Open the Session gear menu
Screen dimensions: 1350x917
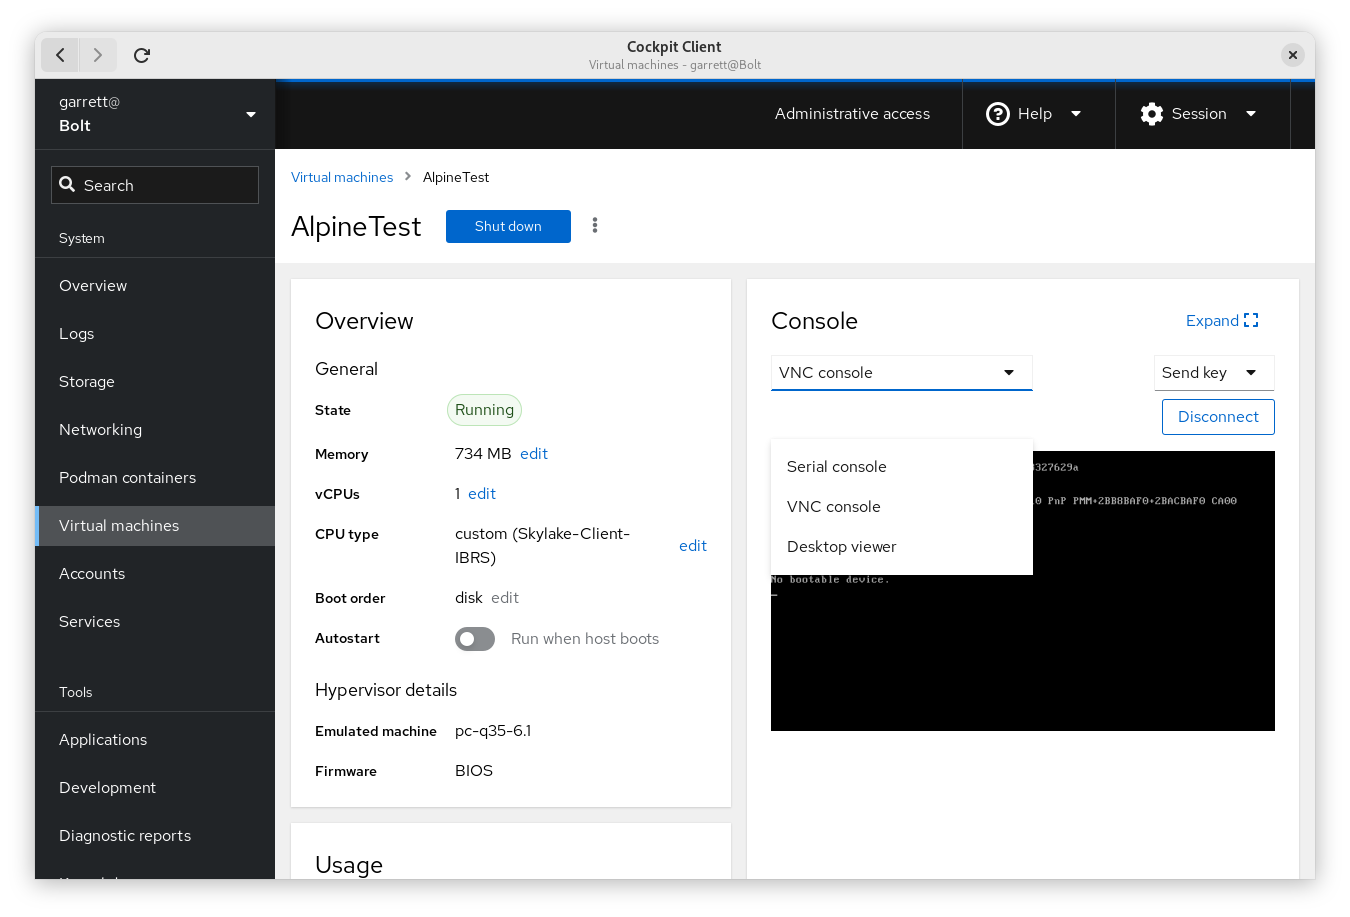(x=1151, y=113)
